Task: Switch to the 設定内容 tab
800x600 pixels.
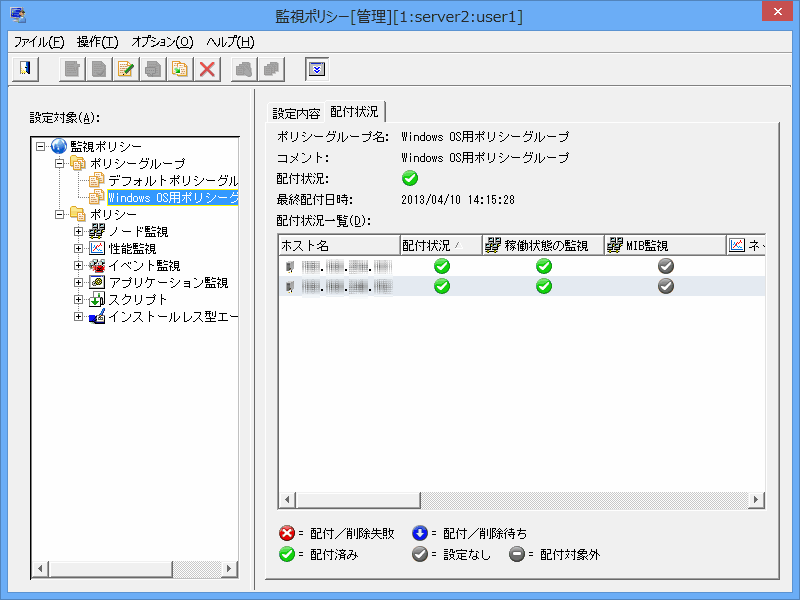Action: [x=296, y=113]
